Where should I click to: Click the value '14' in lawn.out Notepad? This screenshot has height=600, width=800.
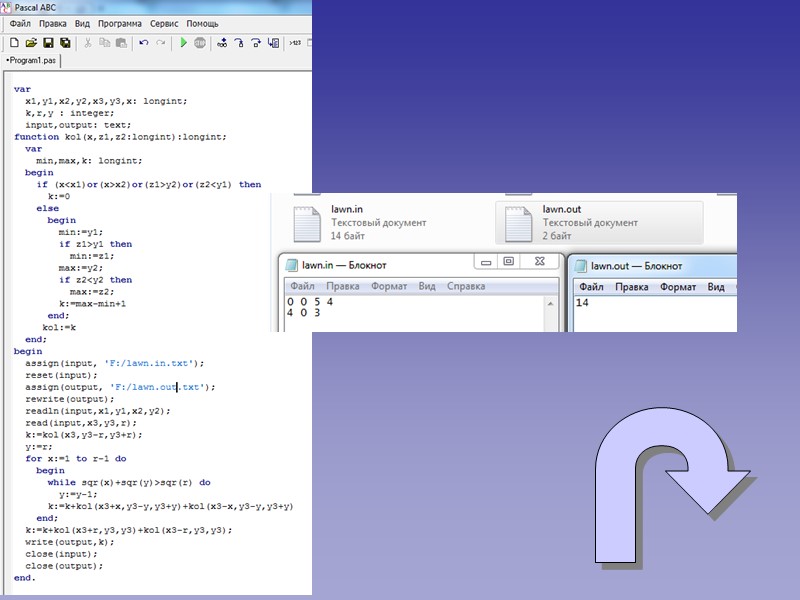click(x=582, y=303)
